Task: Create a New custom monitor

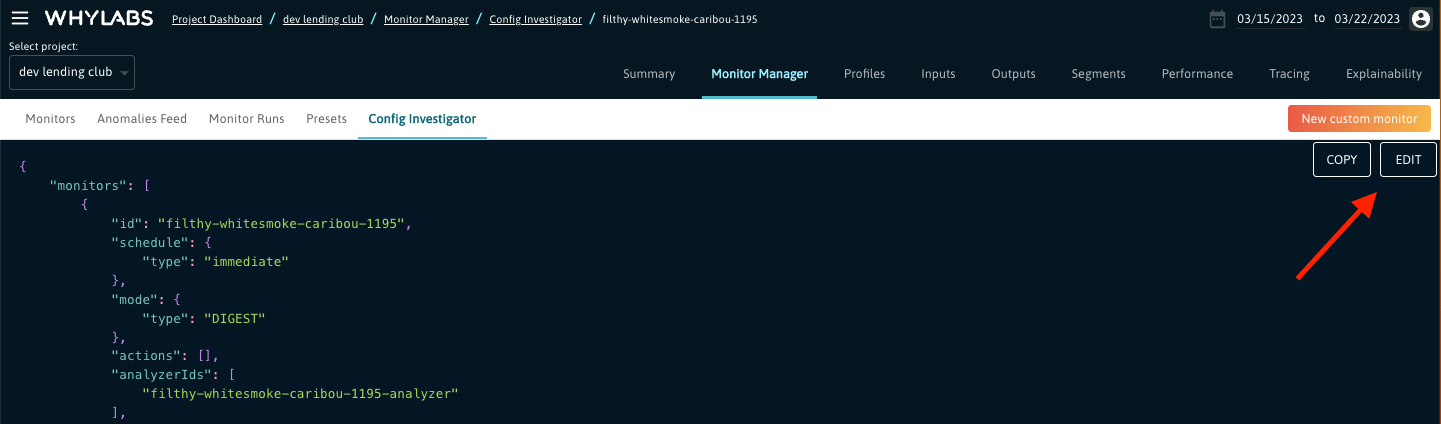Action: click(x=1359, y=118)
